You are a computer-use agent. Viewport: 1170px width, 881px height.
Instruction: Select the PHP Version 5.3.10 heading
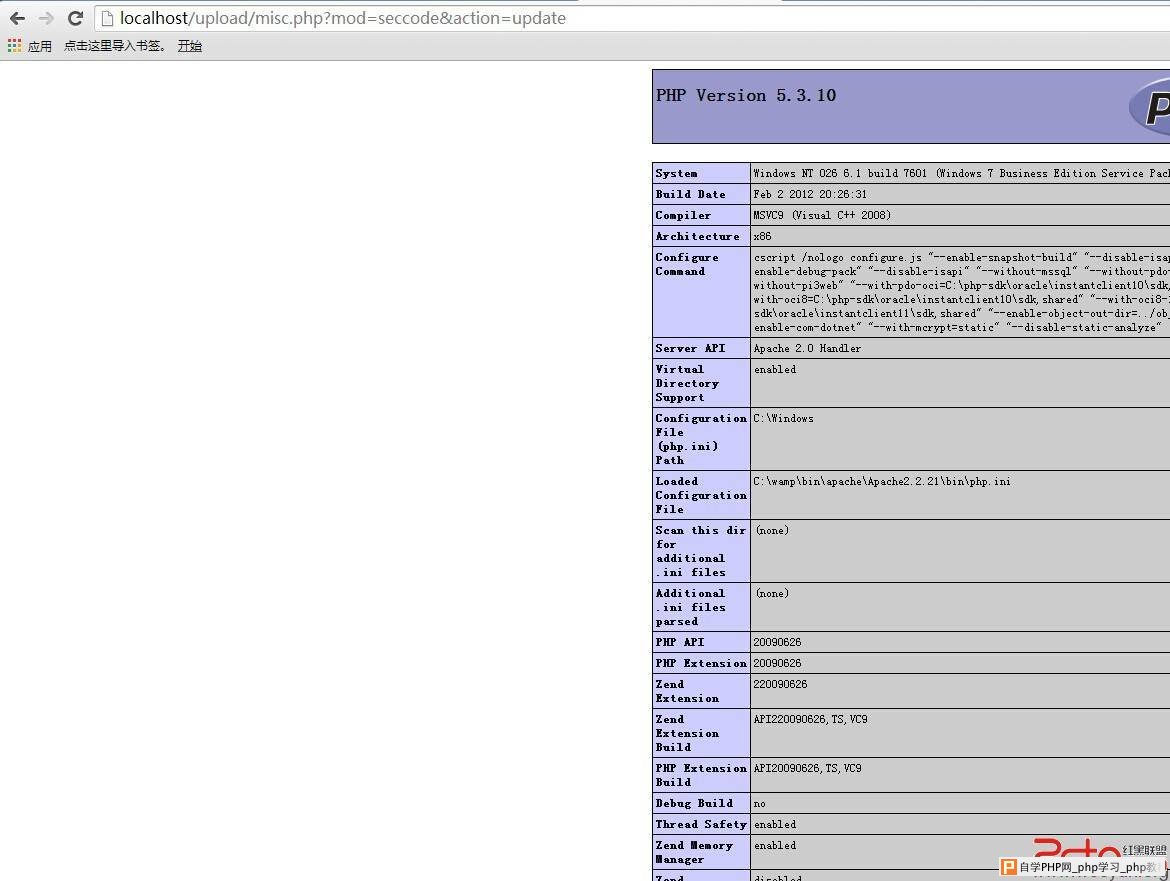[x=745, y=95]
